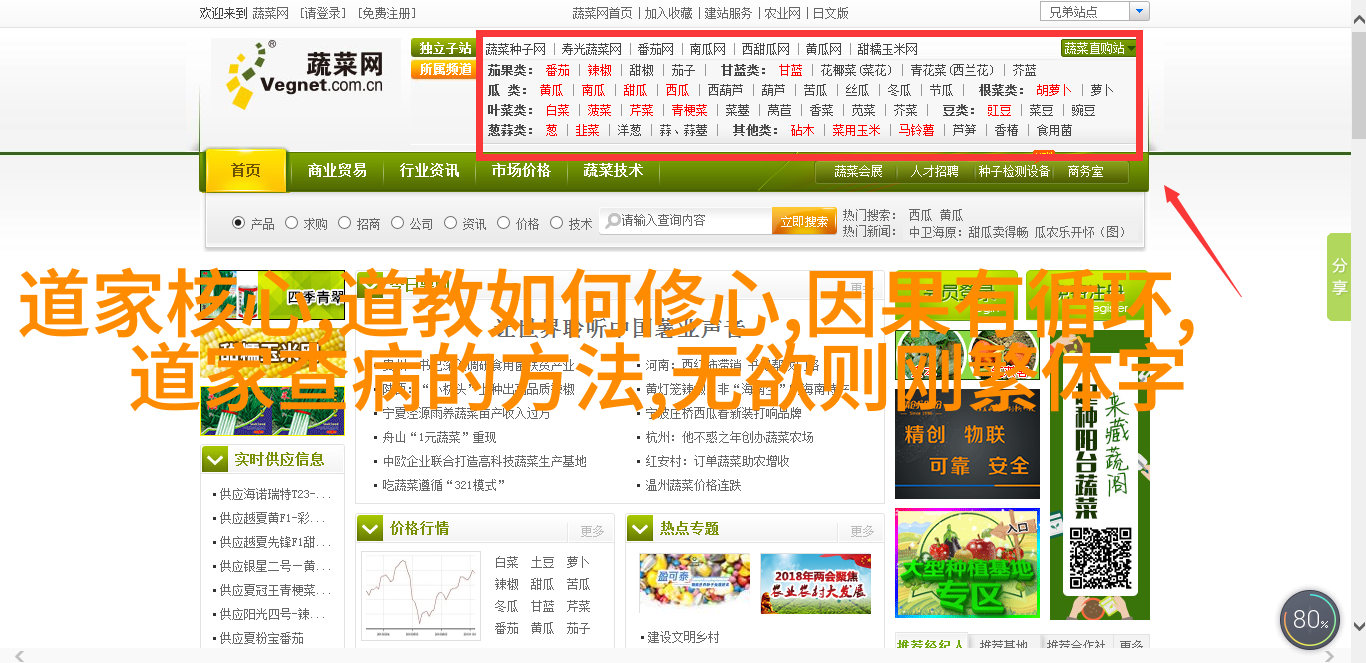Select the 公司 radio button
This screenshot has width=1366, height=663.
point(397,223)
